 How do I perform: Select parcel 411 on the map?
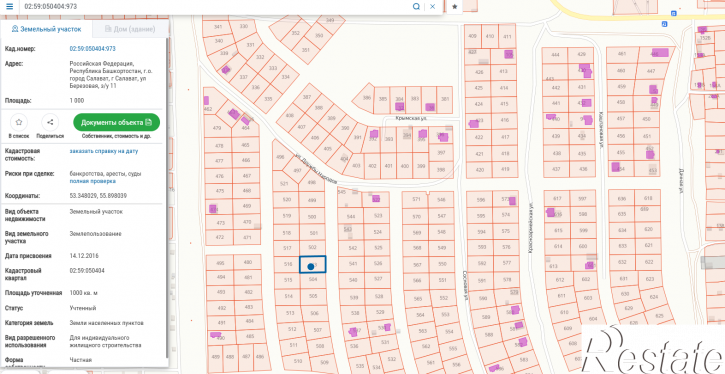507,37
